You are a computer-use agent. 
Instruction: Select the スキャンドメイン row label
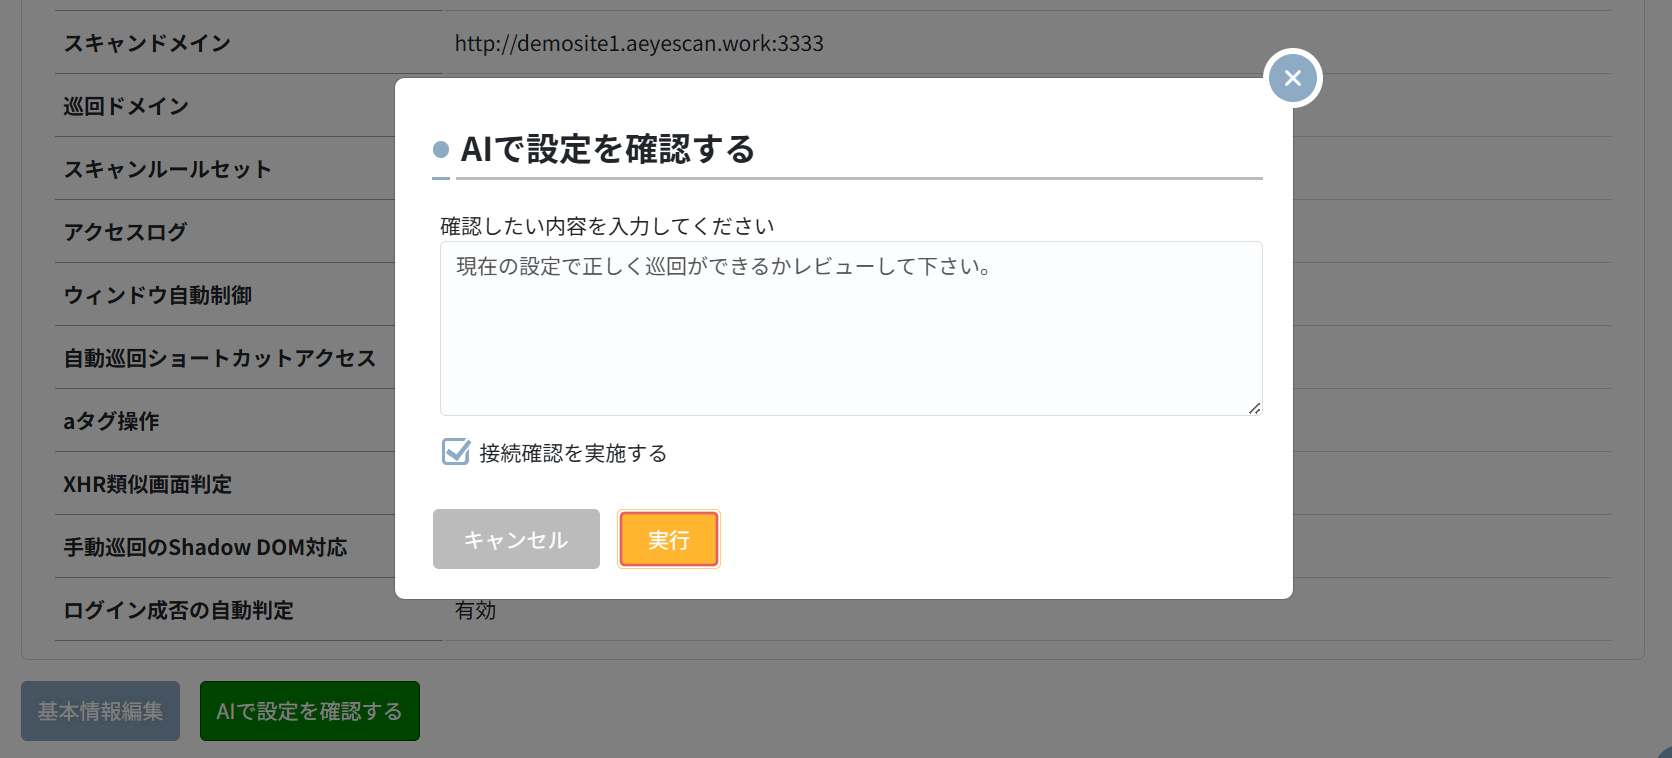click(x=147, y=43)
